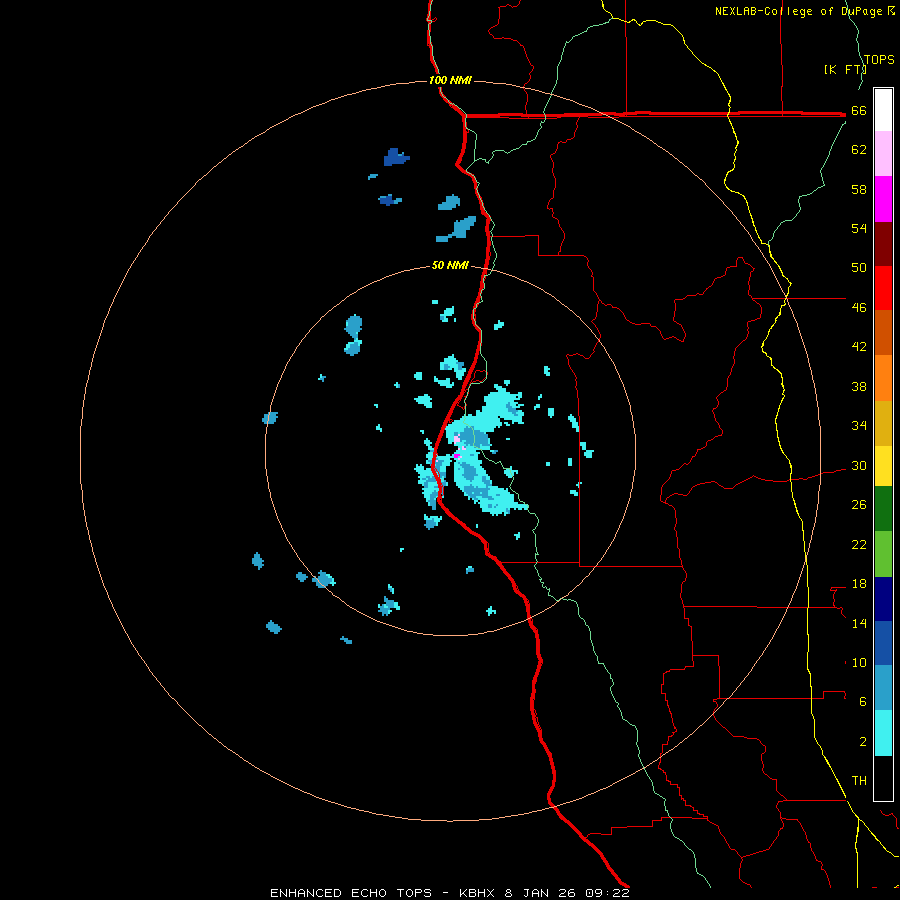Image resolution: width=900 pixels, height=900 pixels.
Task: Click the ENHANCED ECHO TOPS product title
Action: tap(351, 893)
